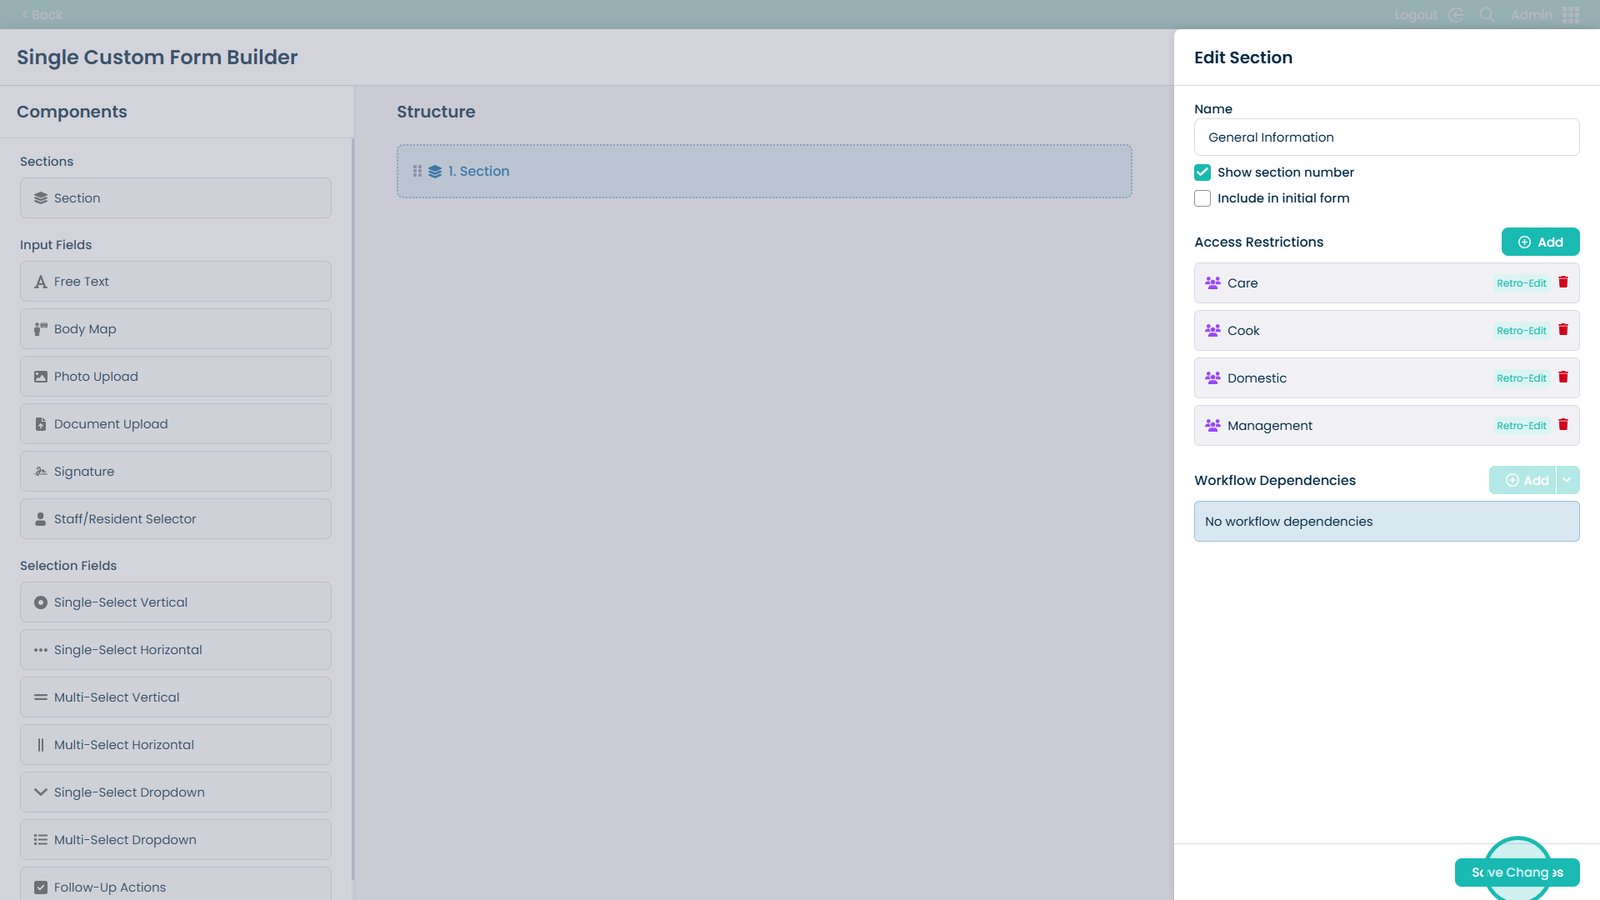Image resolution: width=1600 pixels, height=900 pixels.
Task: Click the Workflow Dependencies Add button
Action: 1522,480
